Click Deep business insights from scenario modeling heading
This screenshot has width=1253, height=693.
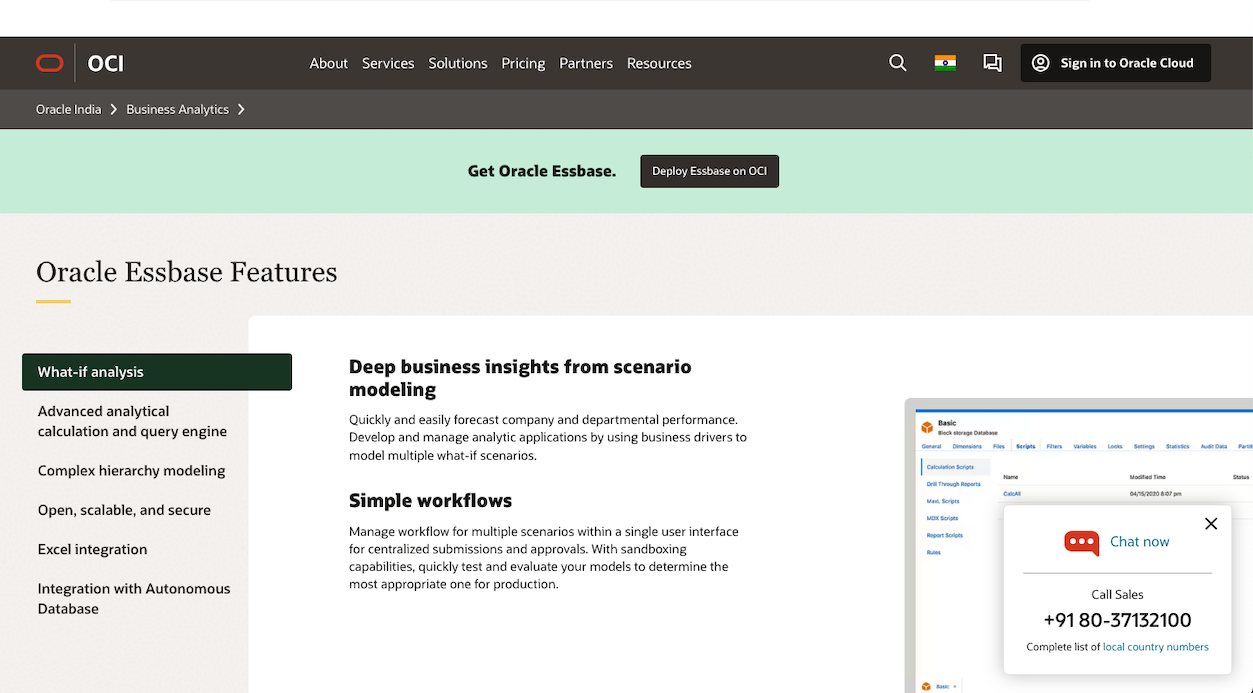coord(520,378)
